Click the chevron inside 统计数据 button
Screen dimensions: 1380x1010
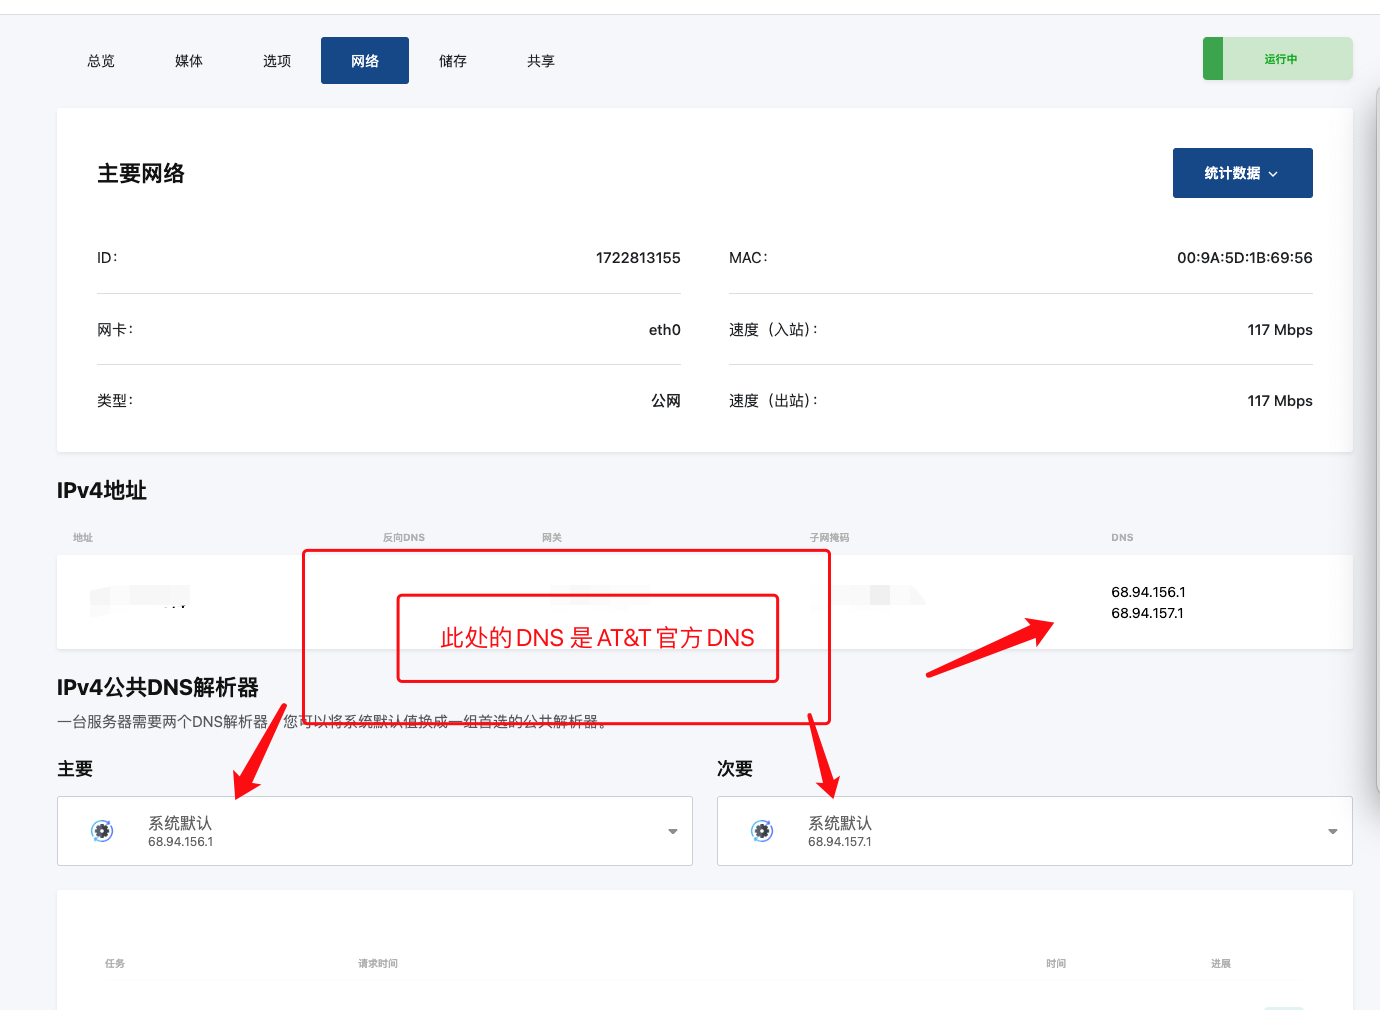point(1273,174)
